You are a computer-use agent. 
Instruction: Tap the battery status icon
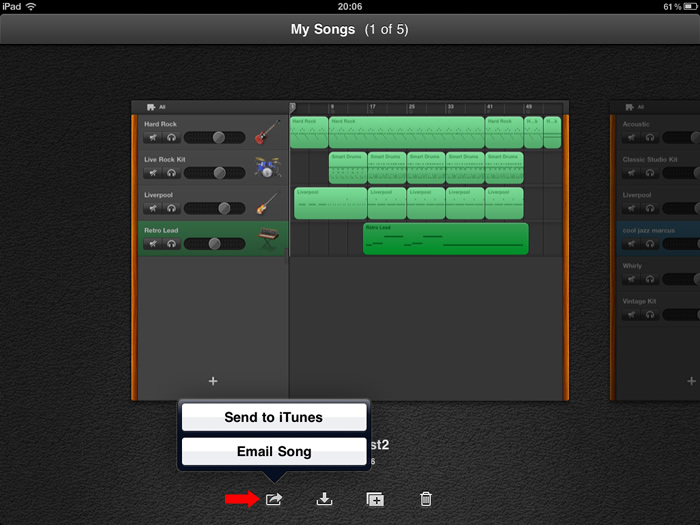click(691, 6)
